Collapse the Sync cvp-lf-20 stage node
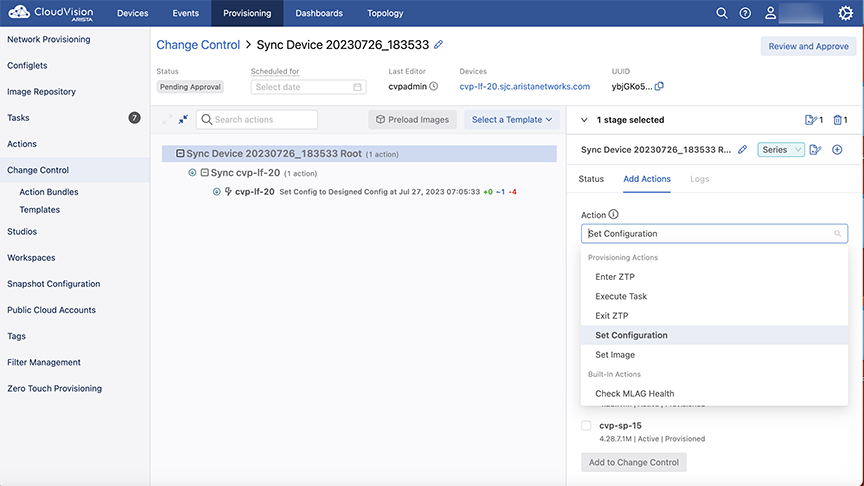 pyautogui.click(x=204, y=172)
